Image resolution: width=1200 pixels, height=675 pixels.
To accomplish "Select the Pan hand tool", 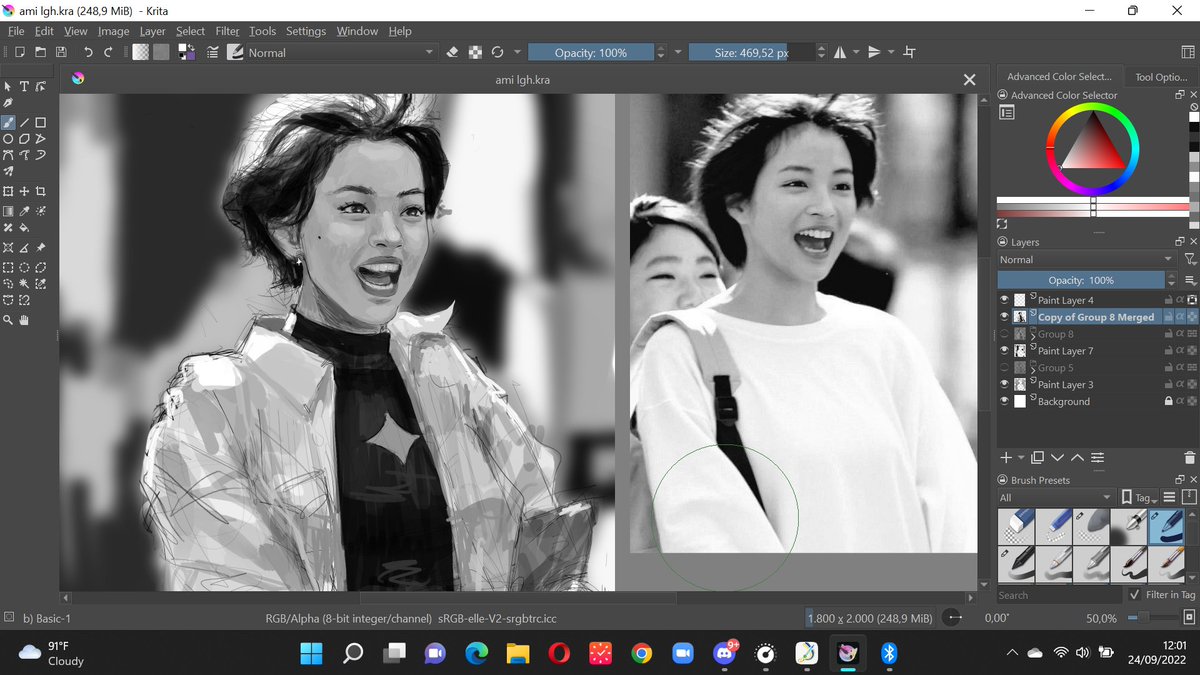I will (x=24, y=320).
